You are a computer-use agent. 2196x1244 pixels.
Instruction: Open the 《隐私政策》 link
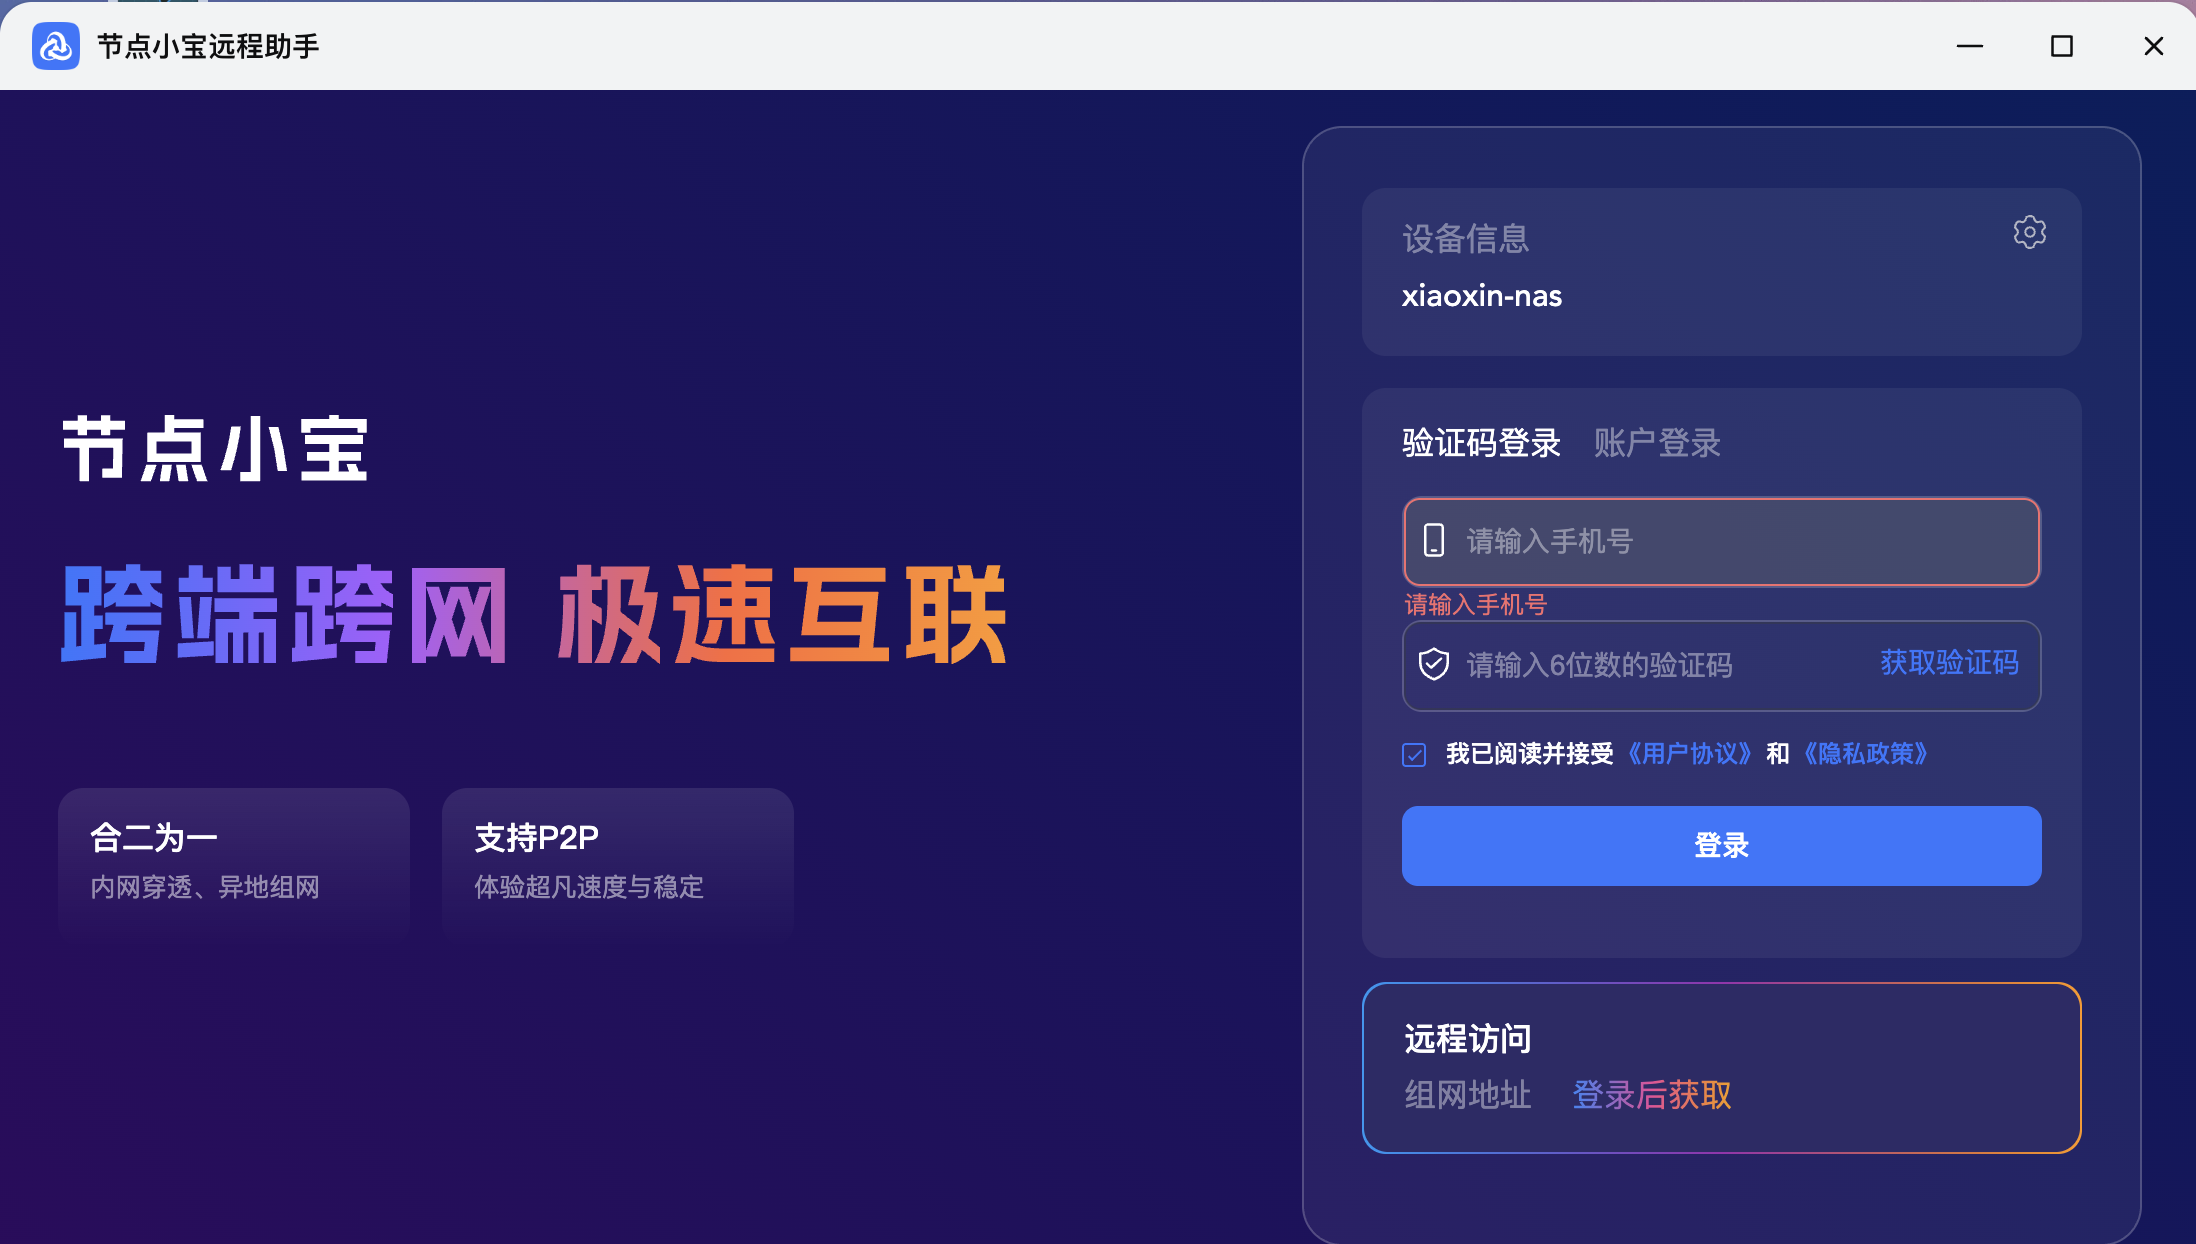(x=1865, y=754)
